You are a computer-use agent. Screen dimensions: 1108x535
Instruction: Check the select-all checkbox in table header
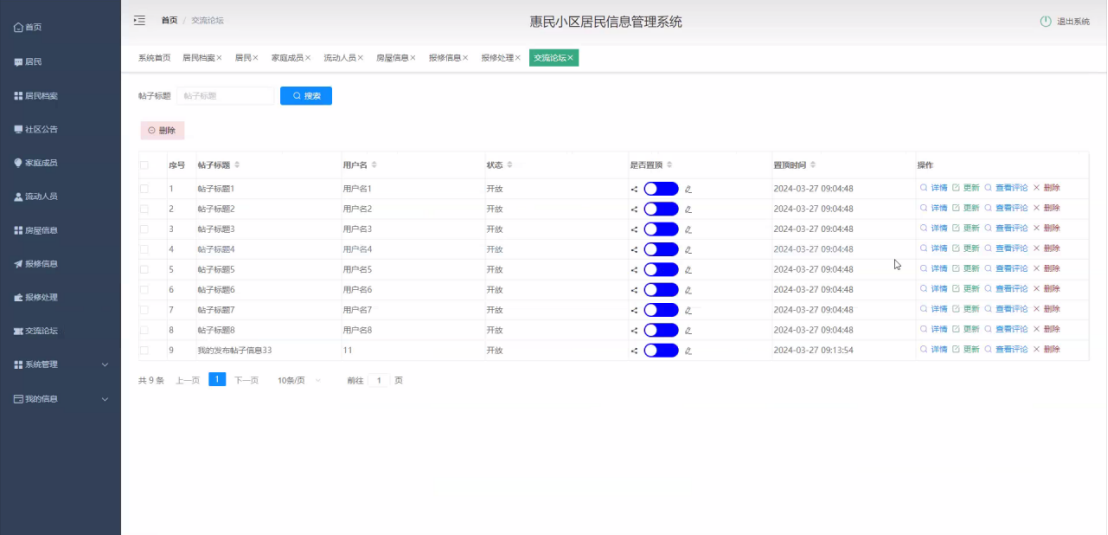[x=144, y=165]
